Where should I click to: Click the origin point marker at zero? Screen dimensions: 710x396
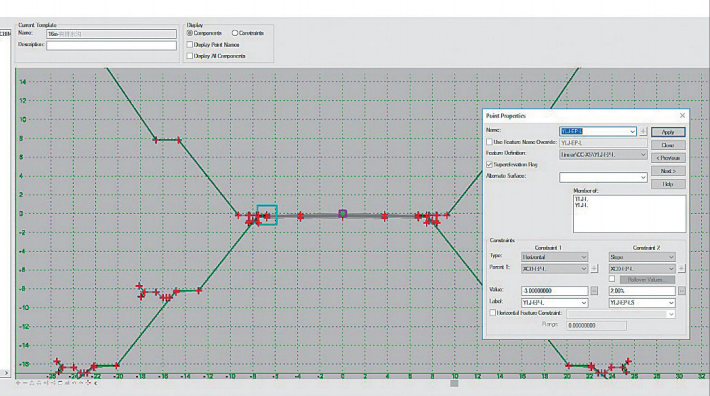click(x=343, y=214)
